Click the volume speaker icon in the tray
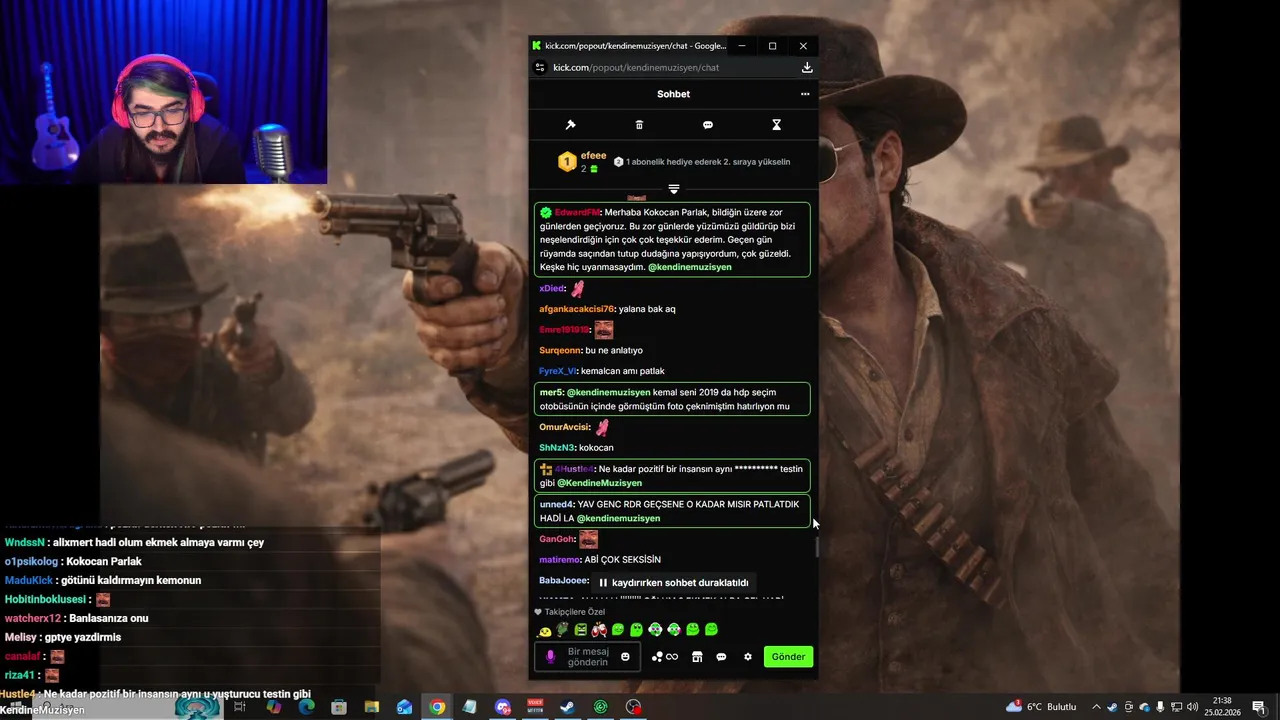Viewport: 1280px width, 720px height. pyautogui.click(x=1192, y=707)
